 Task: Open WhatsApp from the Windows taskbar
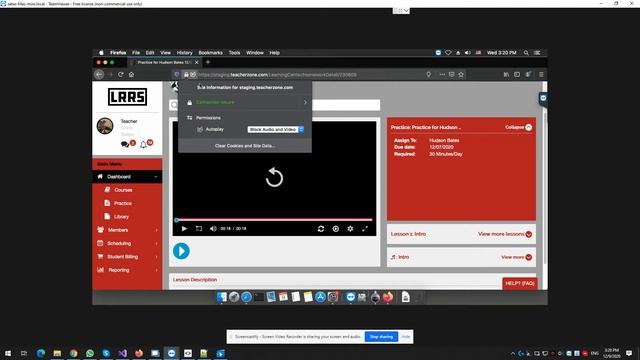tap(90, 353)
